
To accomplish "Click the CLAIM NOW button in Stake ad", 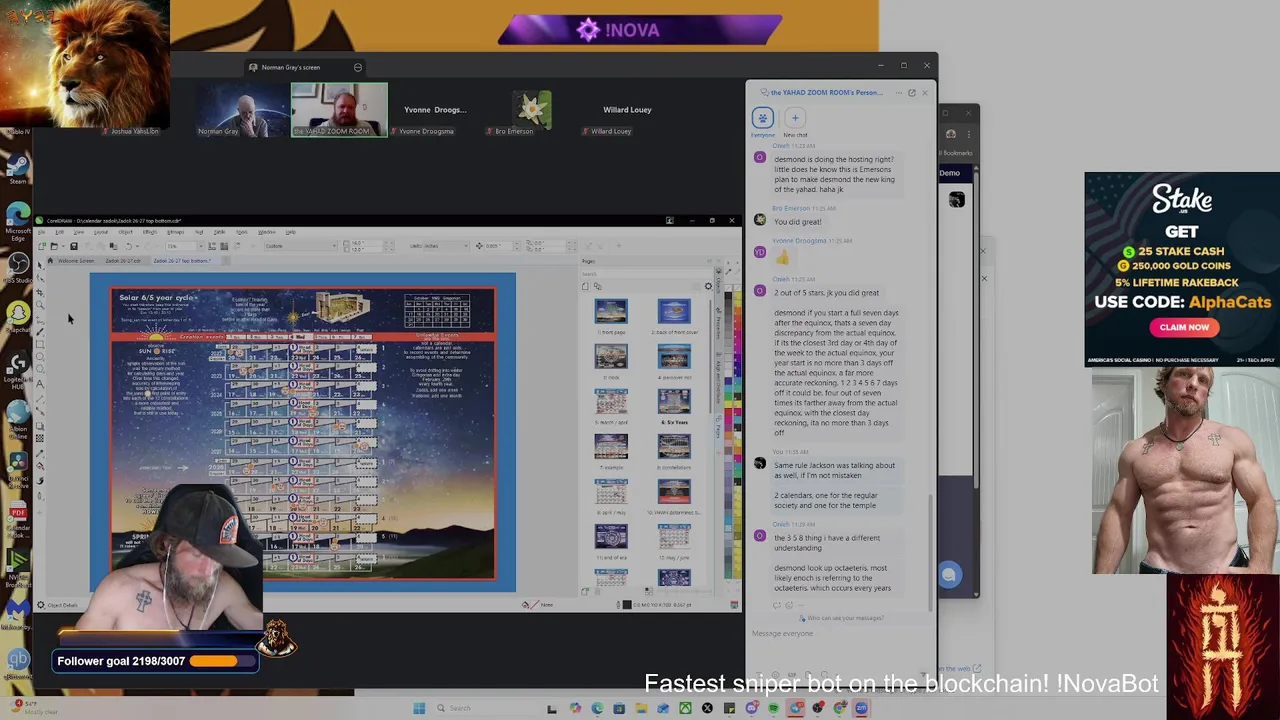I will (1184, 327).
